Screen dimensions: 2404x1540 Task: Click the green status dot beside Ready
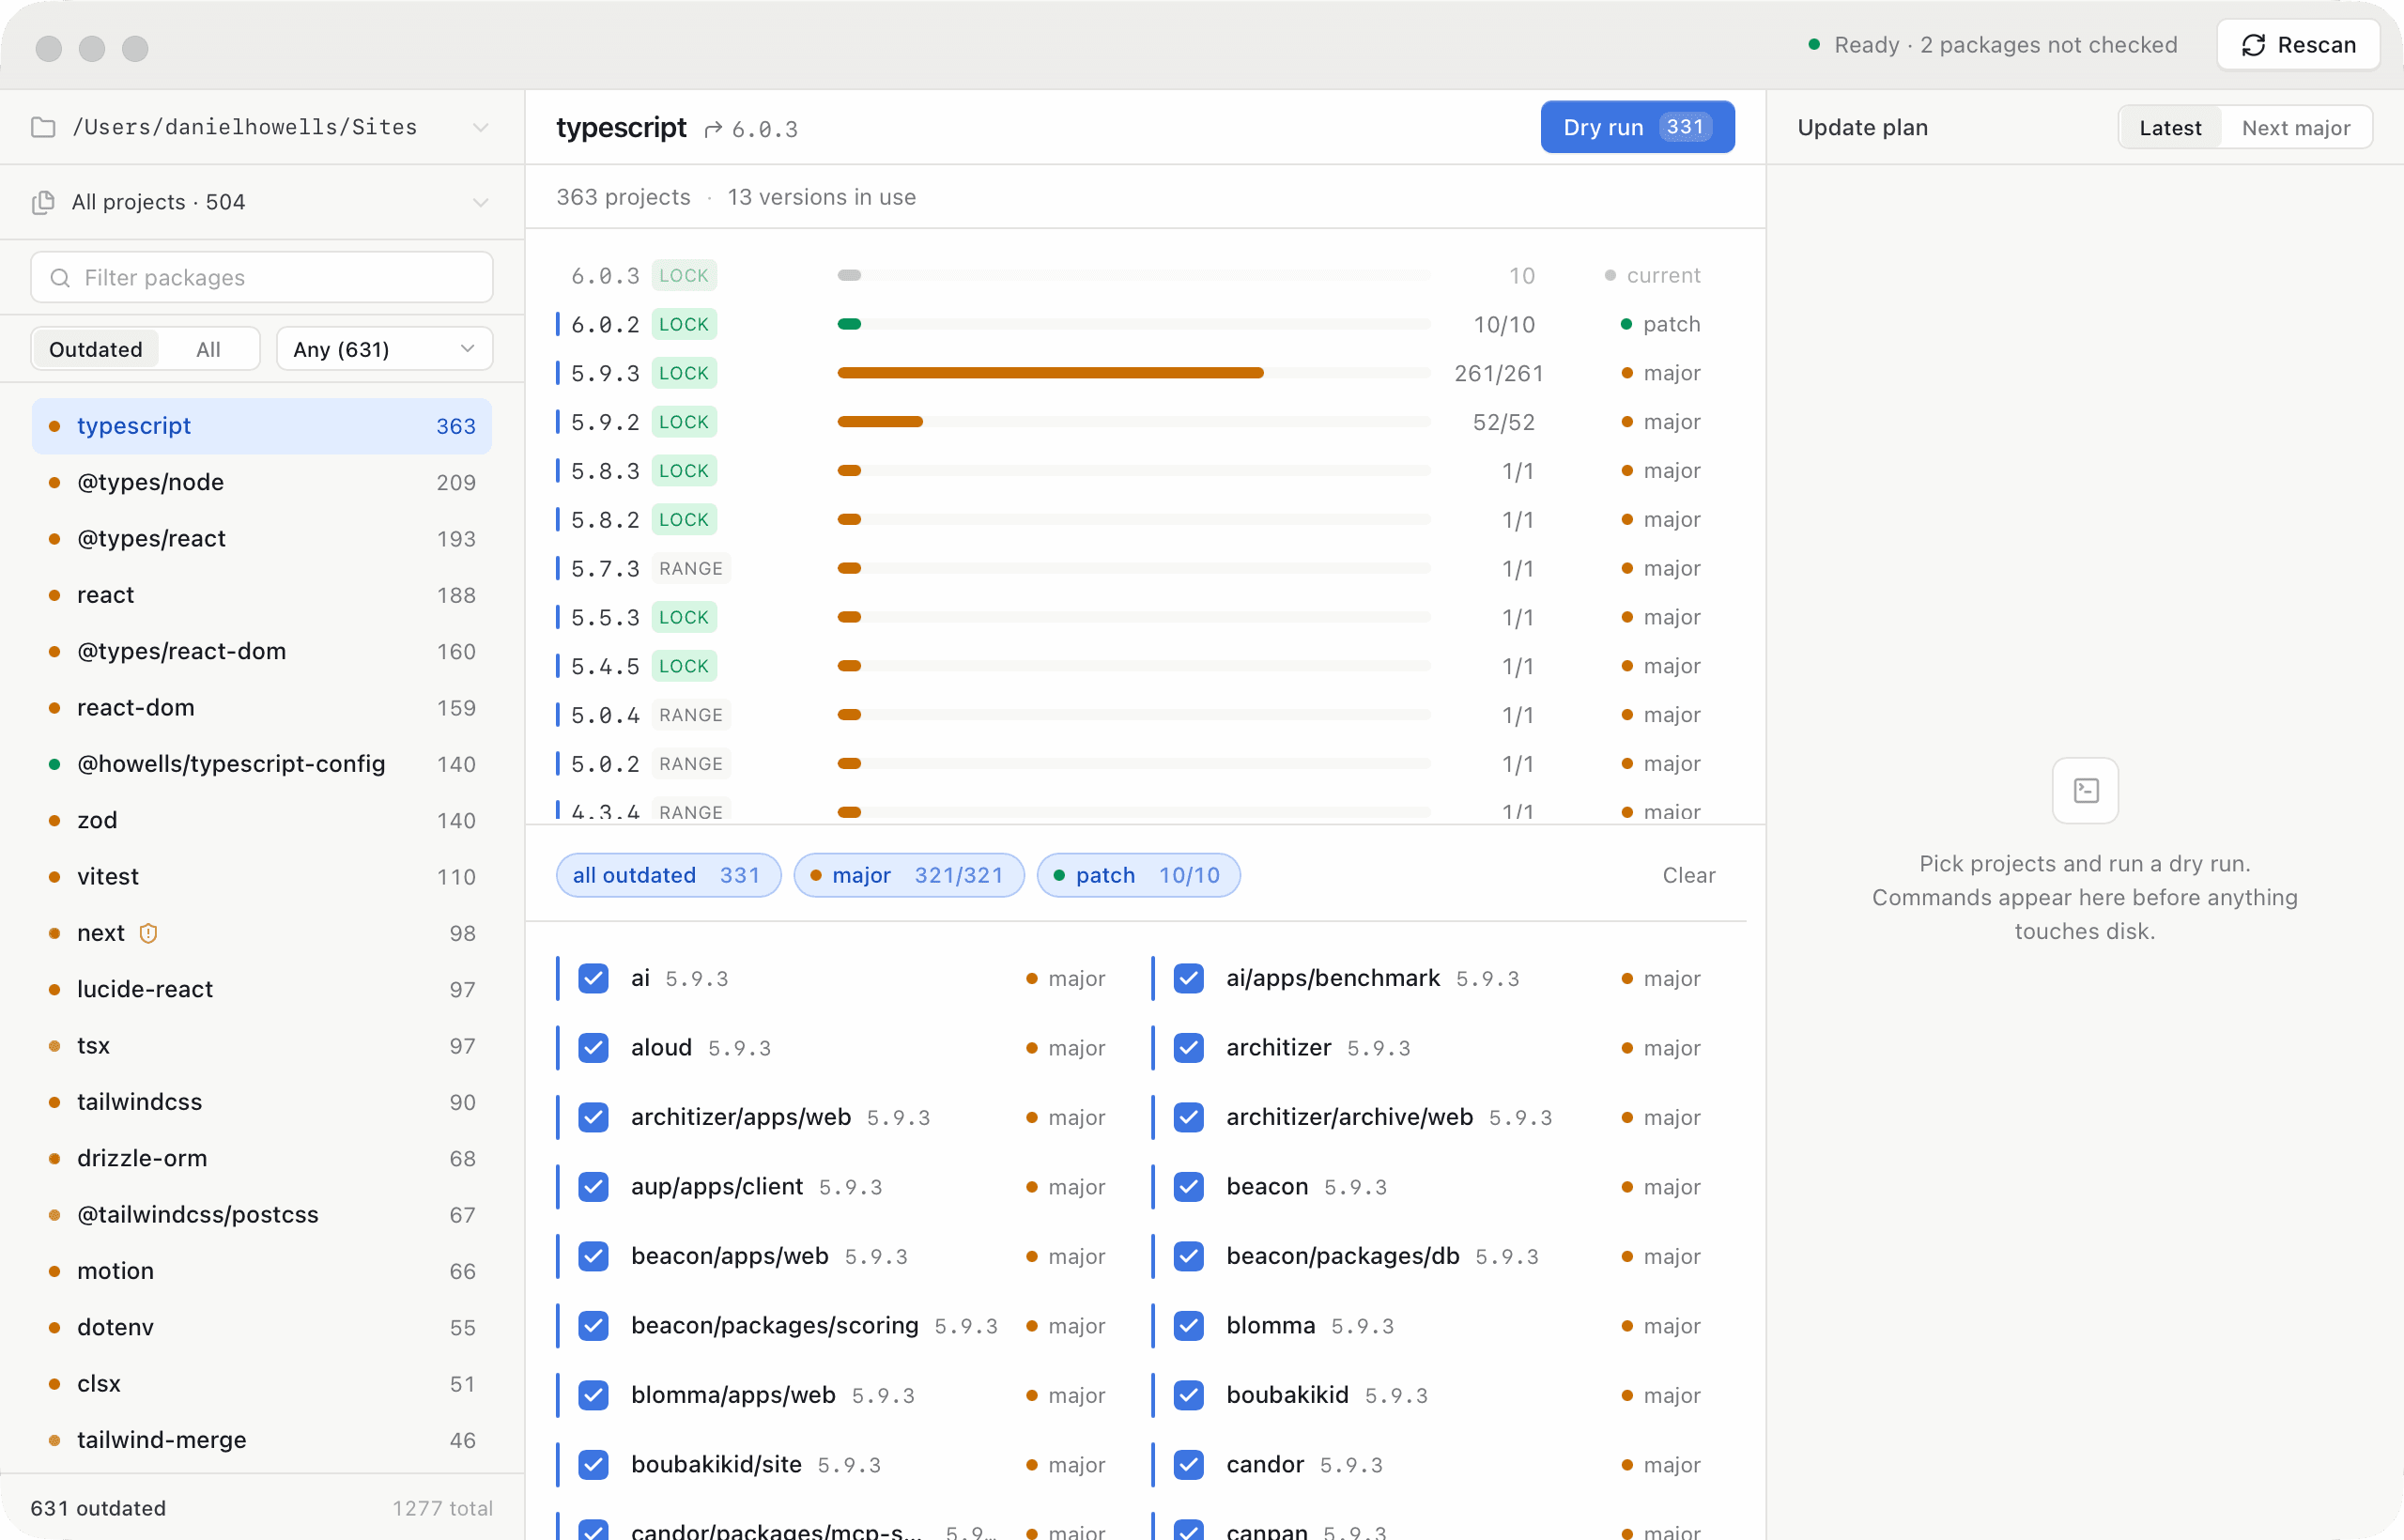tap(1814, 45)
